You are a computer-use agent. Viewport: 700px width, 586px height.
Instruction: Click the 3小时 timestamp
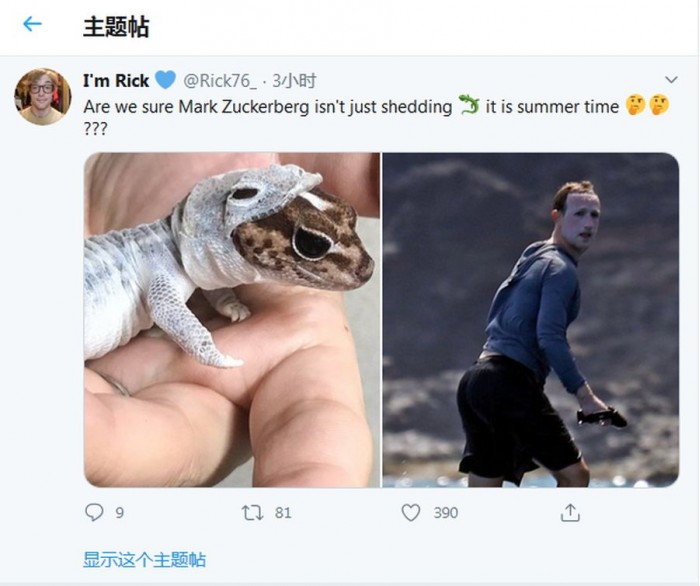[295, 81]
